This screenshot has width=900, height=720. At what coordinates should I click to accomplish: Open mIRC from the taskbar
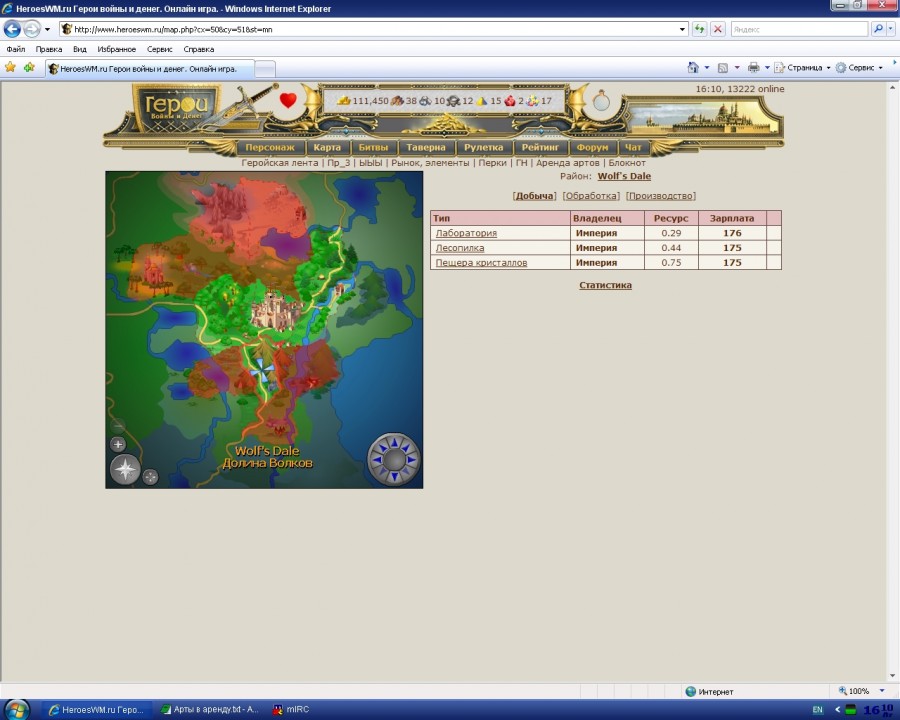click(291, 710)
